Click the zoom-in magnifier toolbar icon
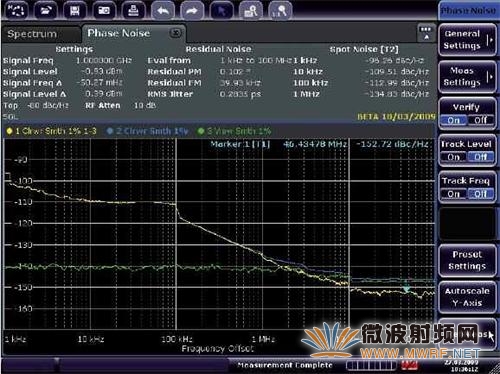 pyautogui.click(x=250, y=10)
